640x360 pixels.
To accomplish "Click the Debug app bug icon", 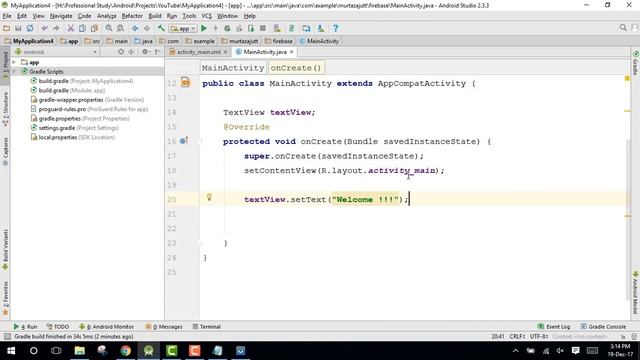I will point(227,28).
